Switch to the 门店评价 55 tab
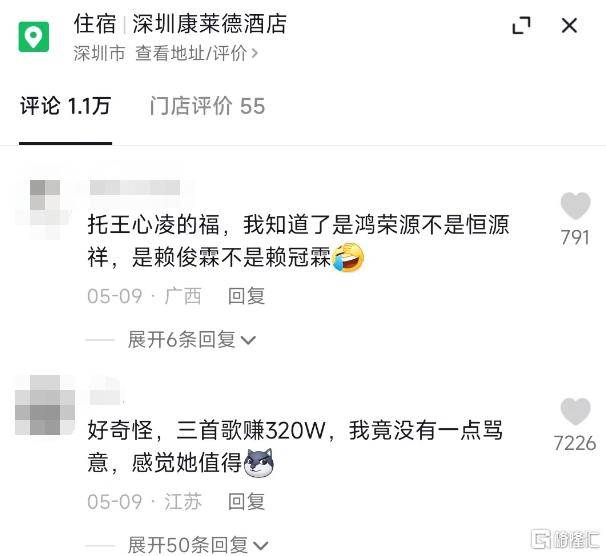The width and height of the screenshot is (606, 556). click(x=208, y=106)
